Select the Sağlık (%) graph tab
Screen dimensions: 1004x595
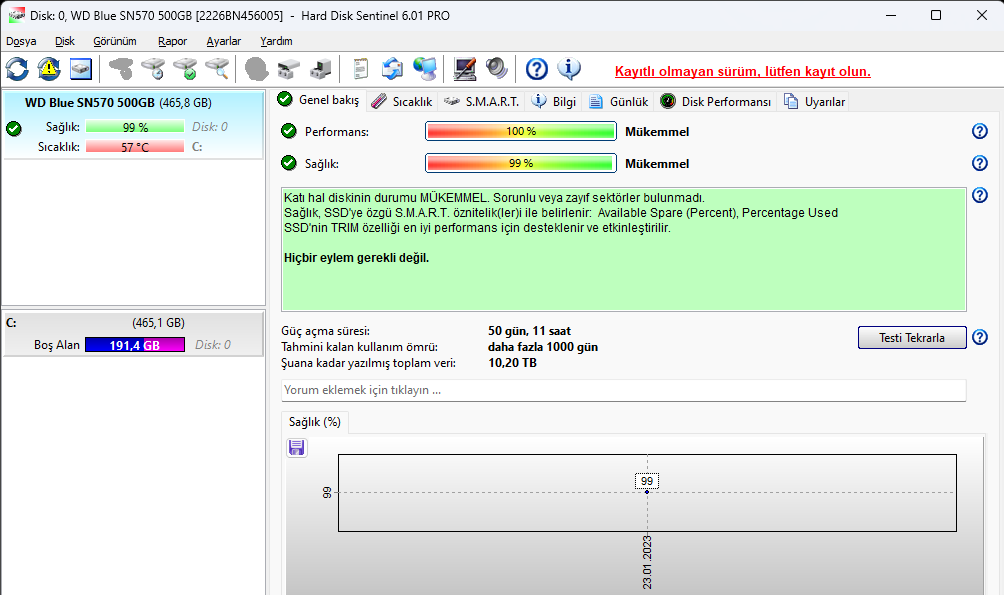point(314,422)
